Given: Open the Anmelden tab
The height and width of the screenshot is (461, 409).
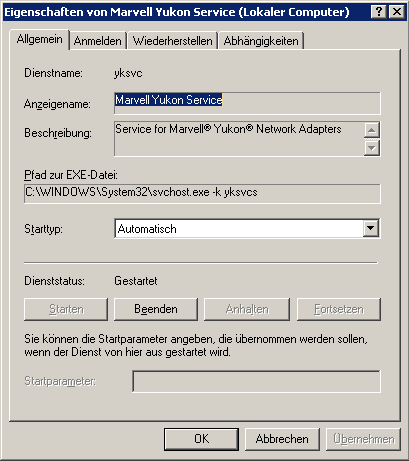Looking at the screenshot, I should point(98,41).
